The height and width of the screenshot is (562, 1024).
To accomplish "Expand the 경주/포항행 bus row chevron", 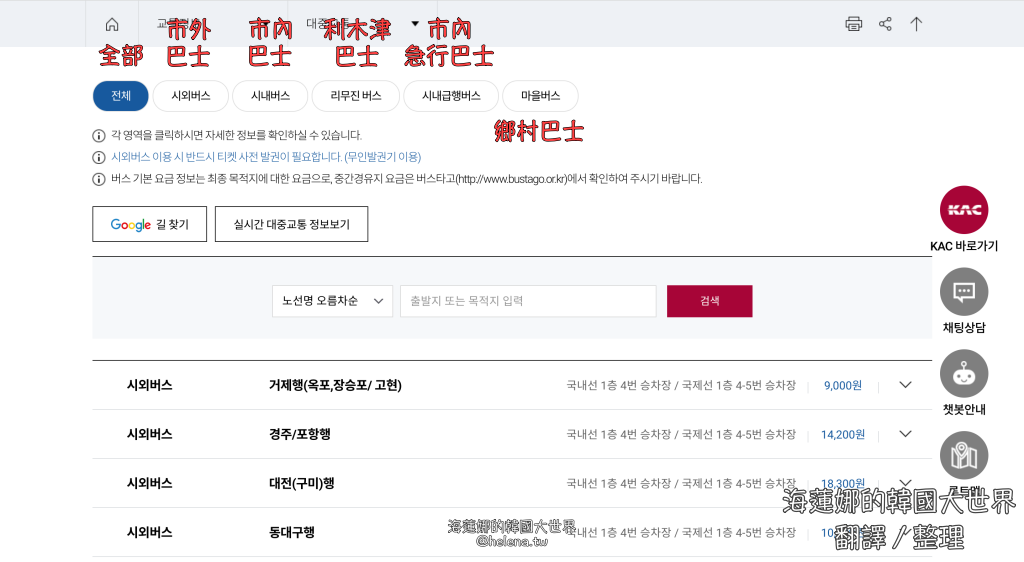I will pyautogui.click(x=905, y=434).
